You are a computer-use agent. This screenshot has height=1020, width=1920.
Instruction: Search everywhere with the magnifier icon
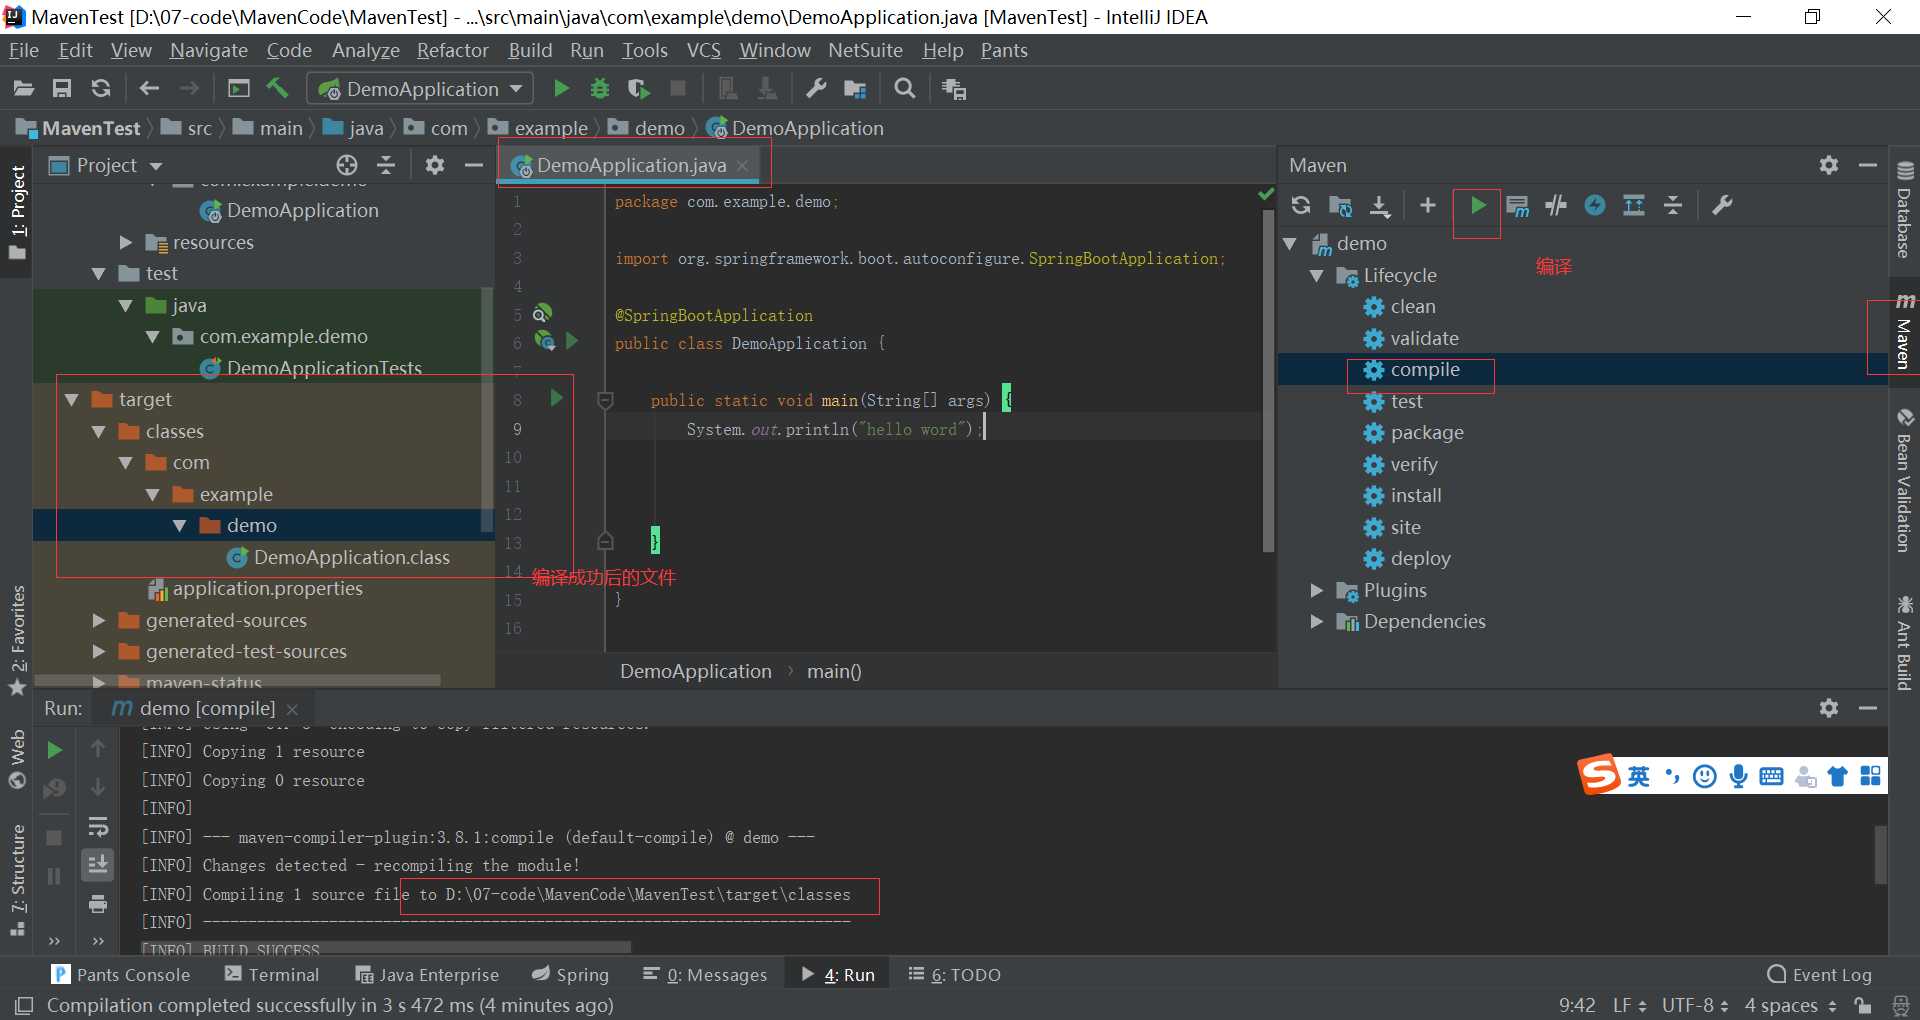point(905,89)
